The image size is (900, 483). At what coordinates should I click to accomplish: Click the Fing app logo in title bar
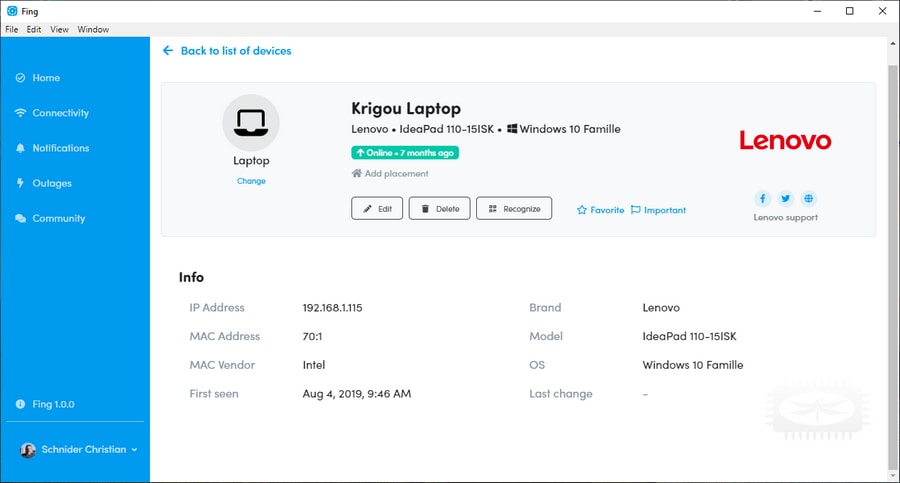point(11,11)
